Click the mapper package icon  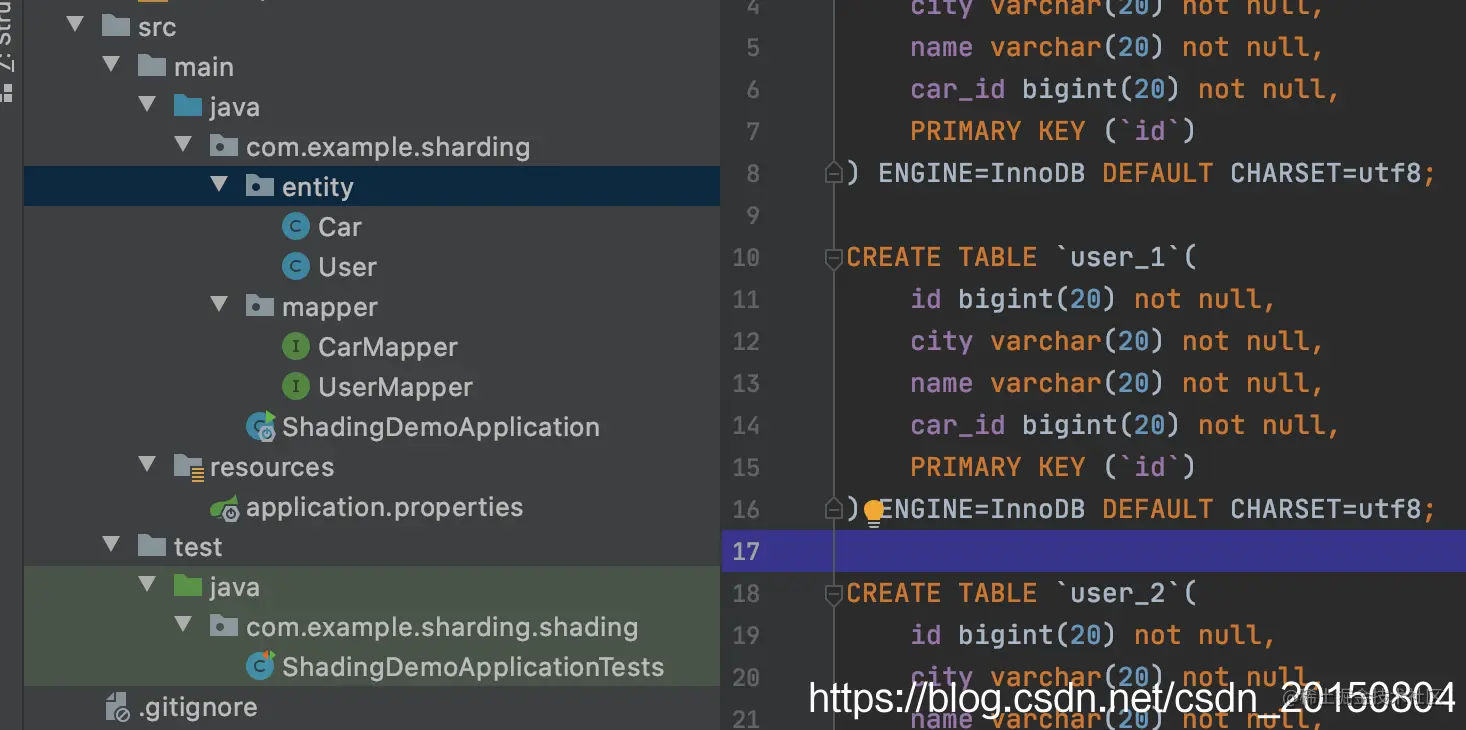[x=260, y=306]
